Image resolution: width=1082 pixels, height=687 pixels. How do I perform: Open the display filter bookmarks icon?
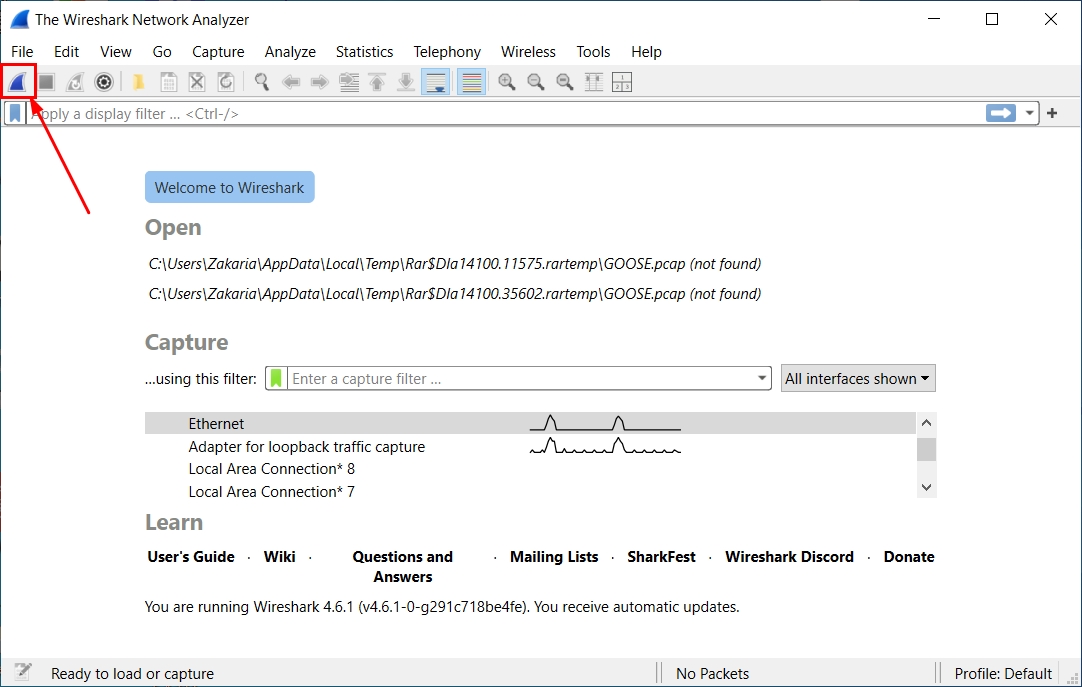tap(13, 113)
